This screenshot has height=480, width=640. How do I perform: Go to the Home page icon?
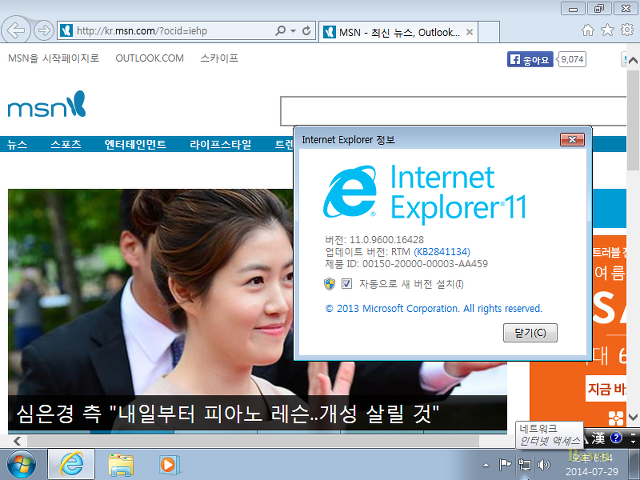[588, 30]
